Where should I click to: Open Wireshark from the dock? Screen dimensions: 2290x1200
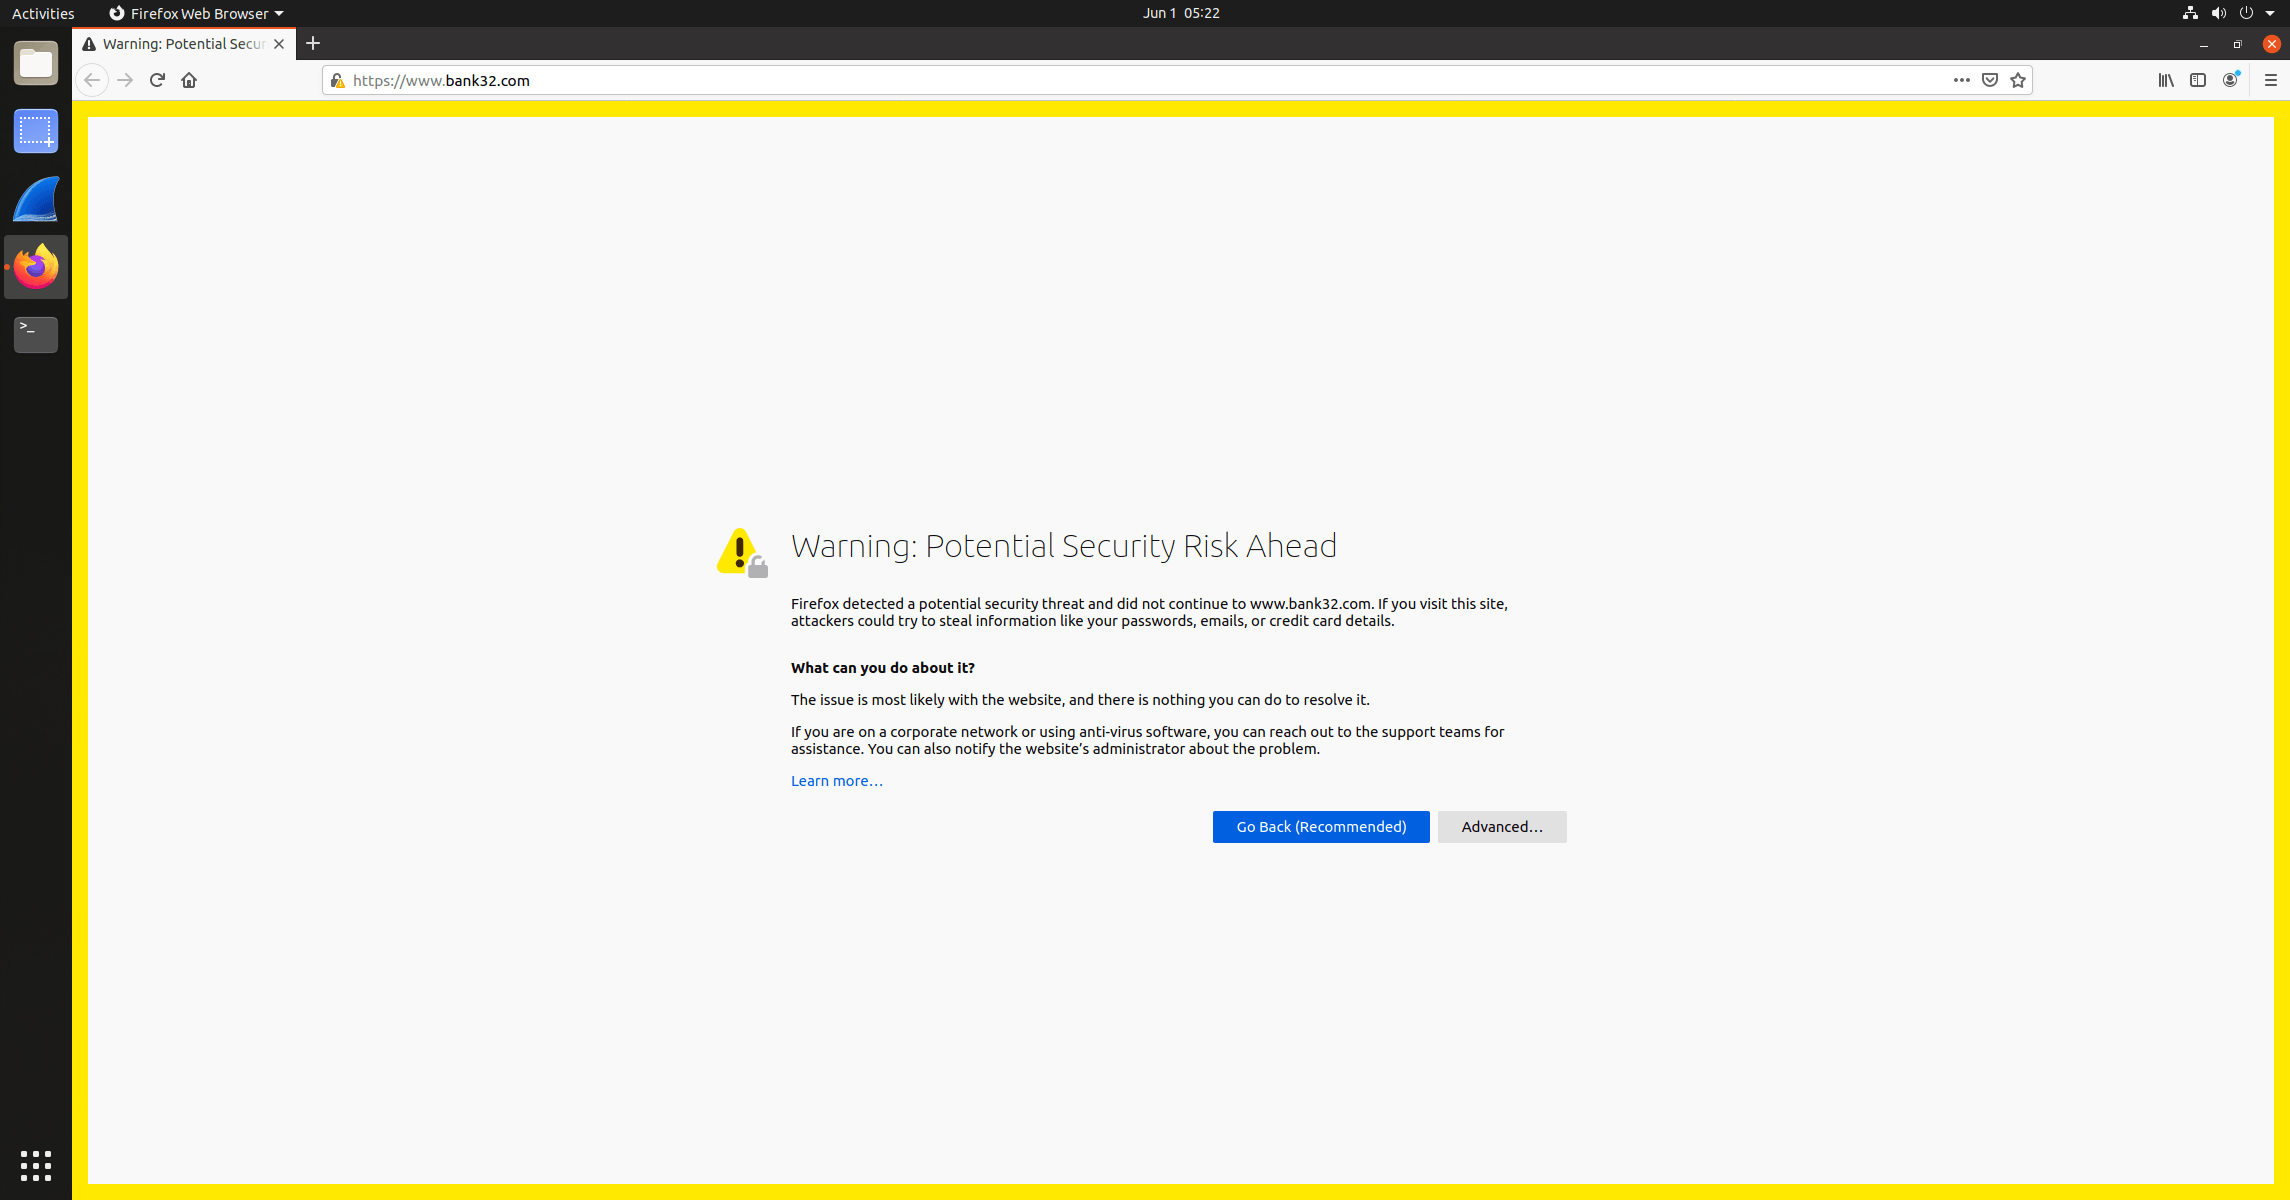point(36,199)
